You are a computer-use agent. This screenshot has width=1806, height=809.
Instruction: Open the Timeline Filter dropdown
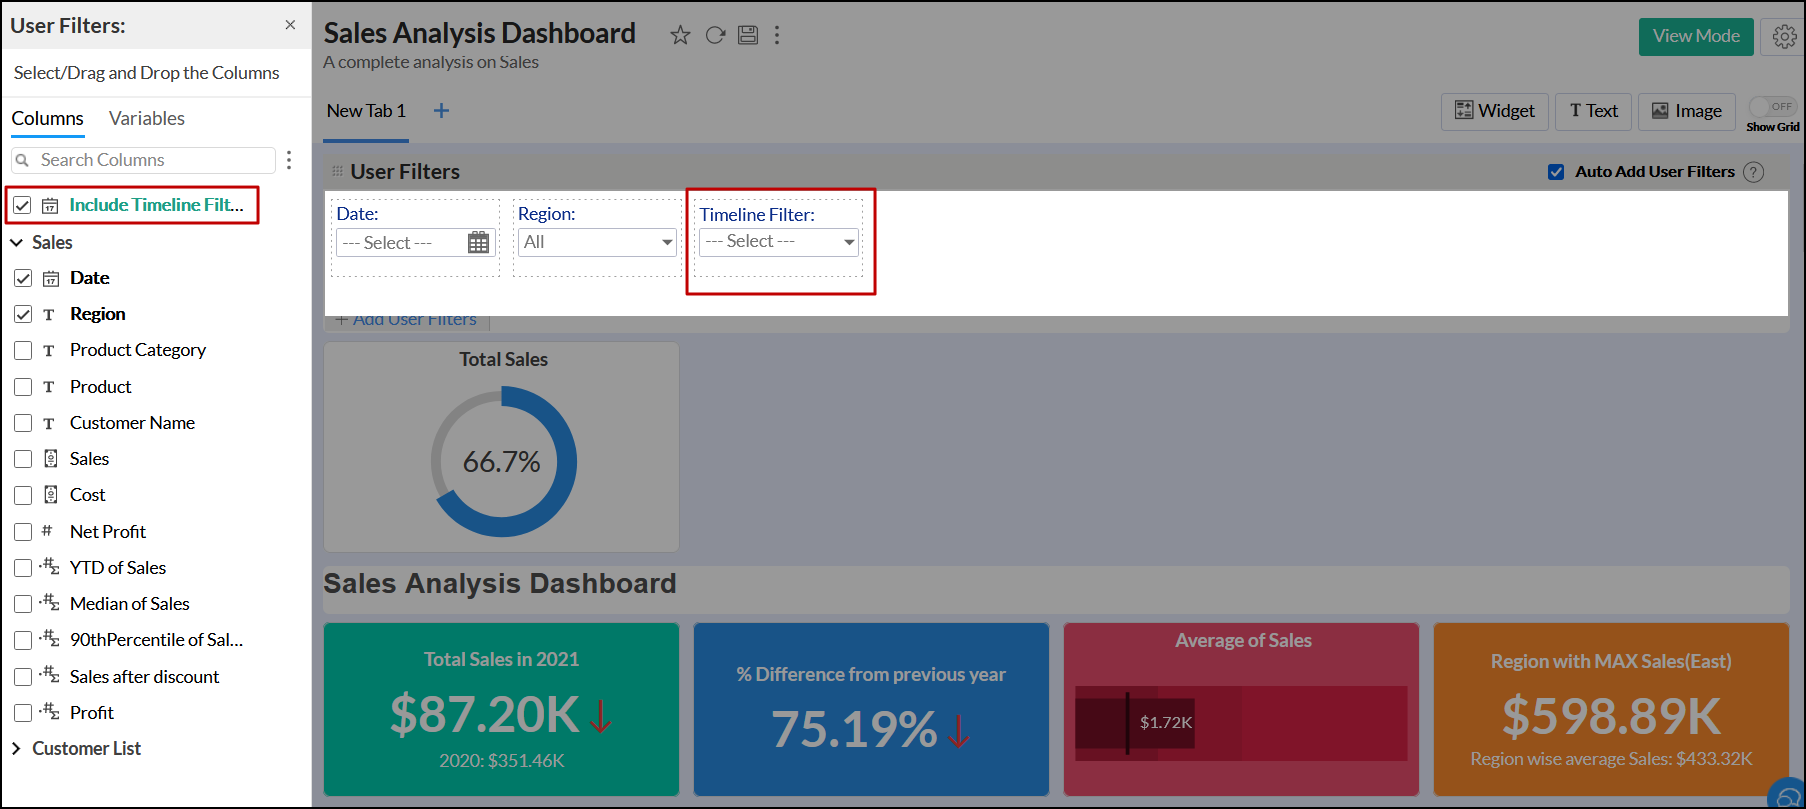[x=779, y=242]
